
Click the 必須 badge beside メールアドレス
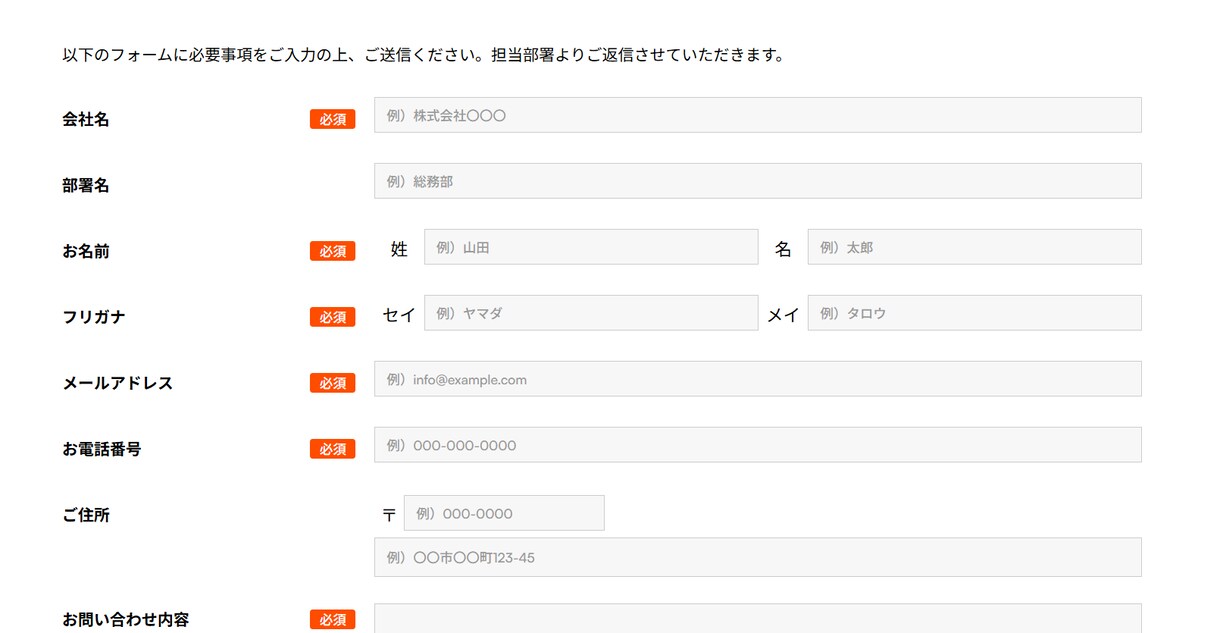(332, 383)
